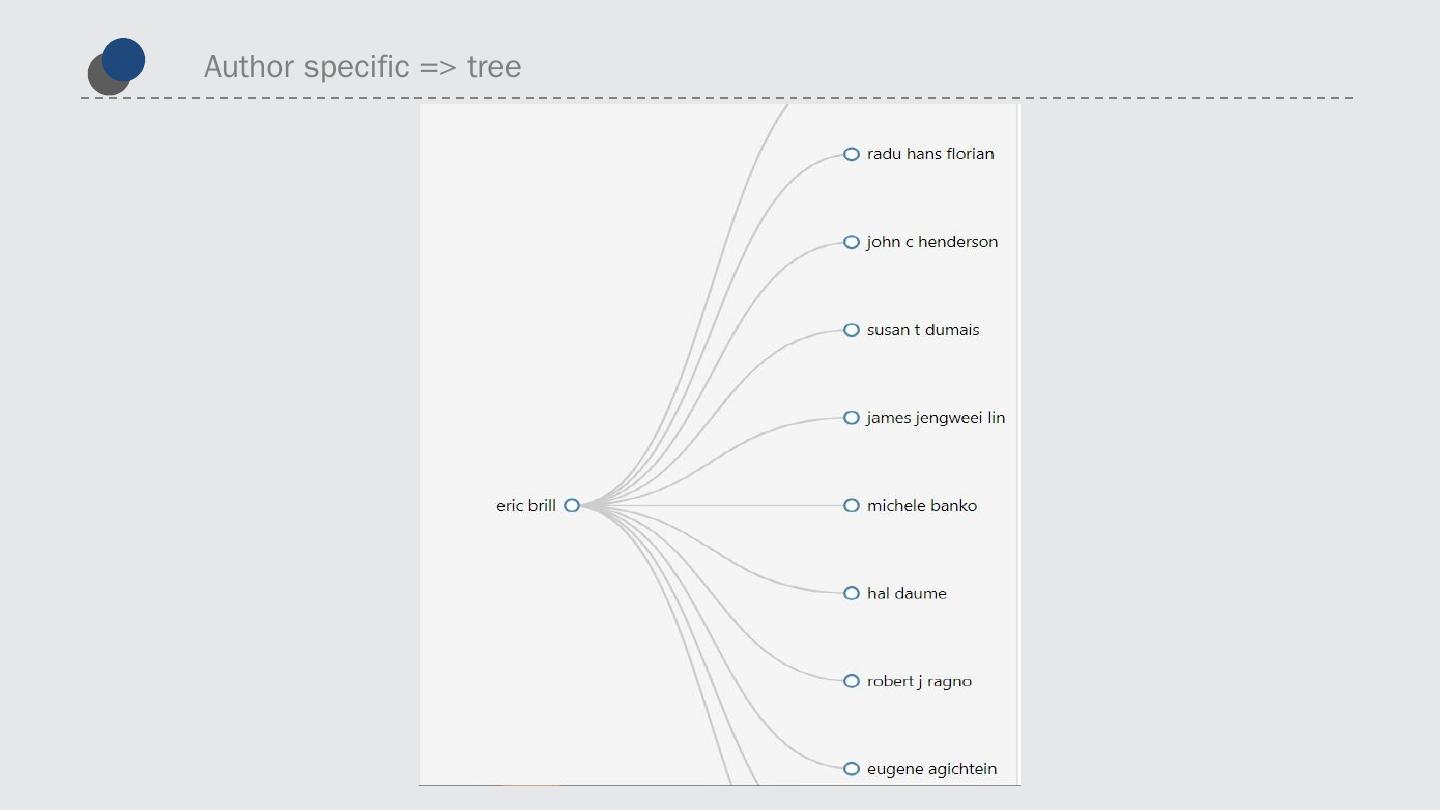Screen dimensions: 1440x810
Task: Select the michele banko node circle
Action: (x=851, y=506)
